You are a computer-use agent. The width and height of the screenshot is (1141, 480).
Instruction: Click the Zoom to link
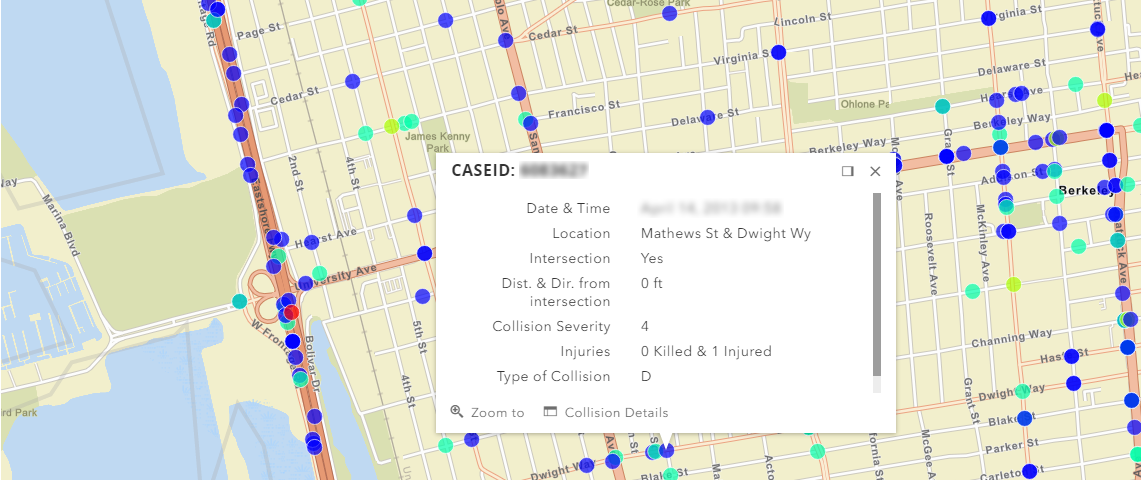[x=497, y=412]
